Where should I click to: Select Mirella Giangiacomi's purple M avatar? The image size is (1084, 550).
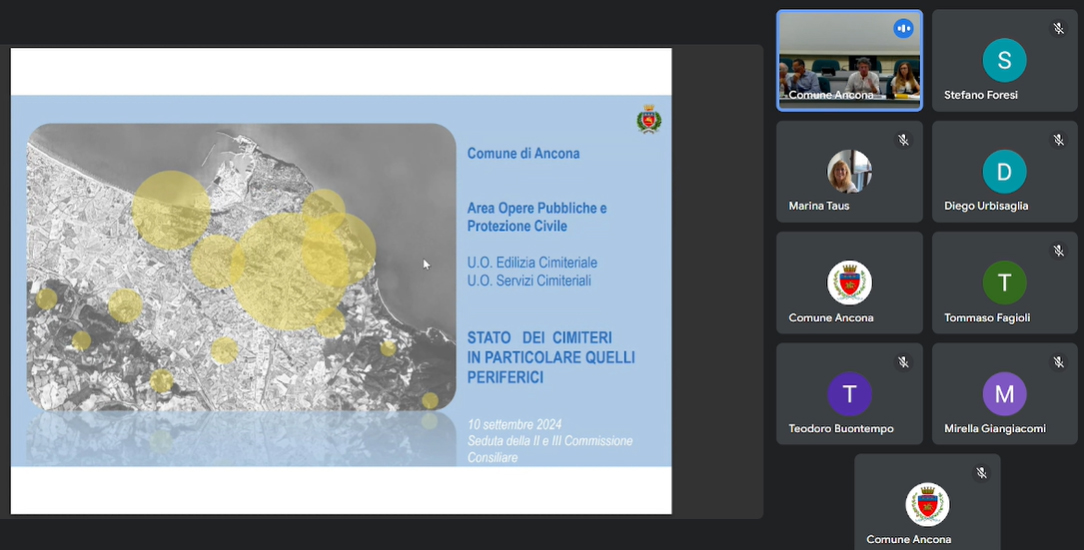point(1004,393)
